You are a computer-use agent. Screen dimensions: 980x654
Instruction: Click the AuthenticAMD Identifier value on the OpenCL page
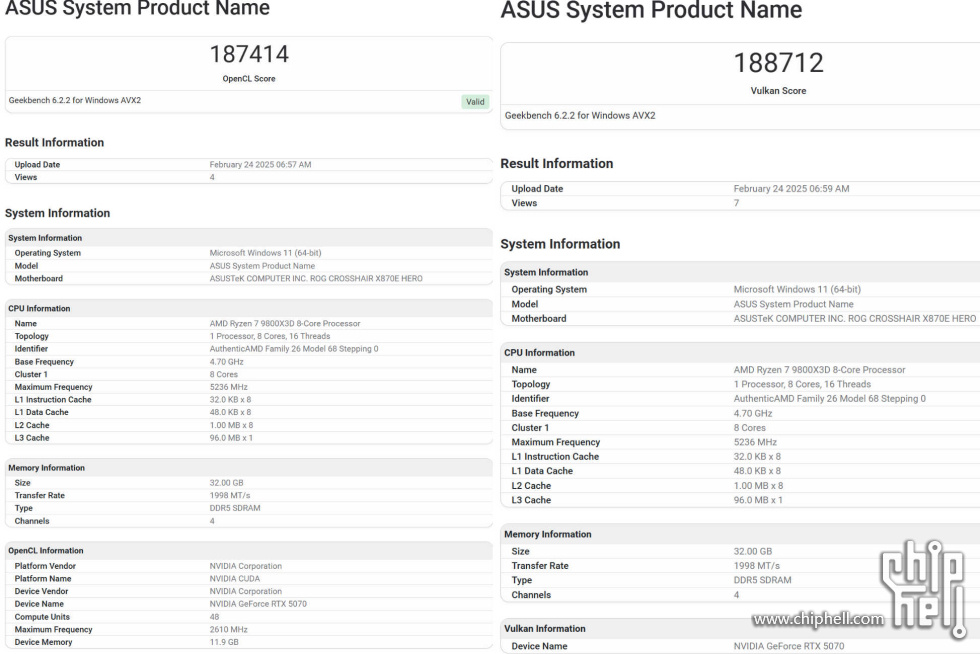tap(294, 349)
